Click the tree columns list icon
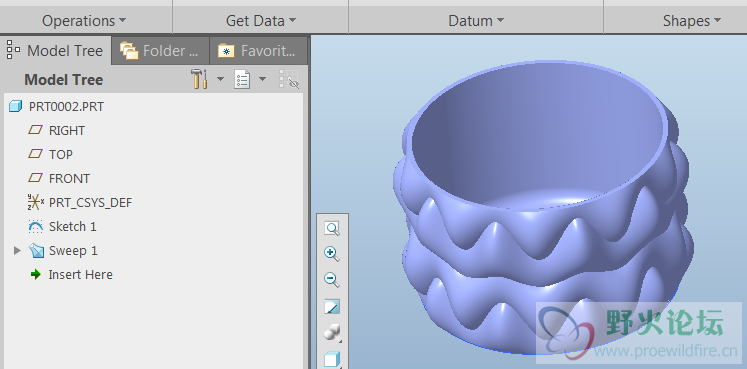747x369 pixels. point(242,79)
